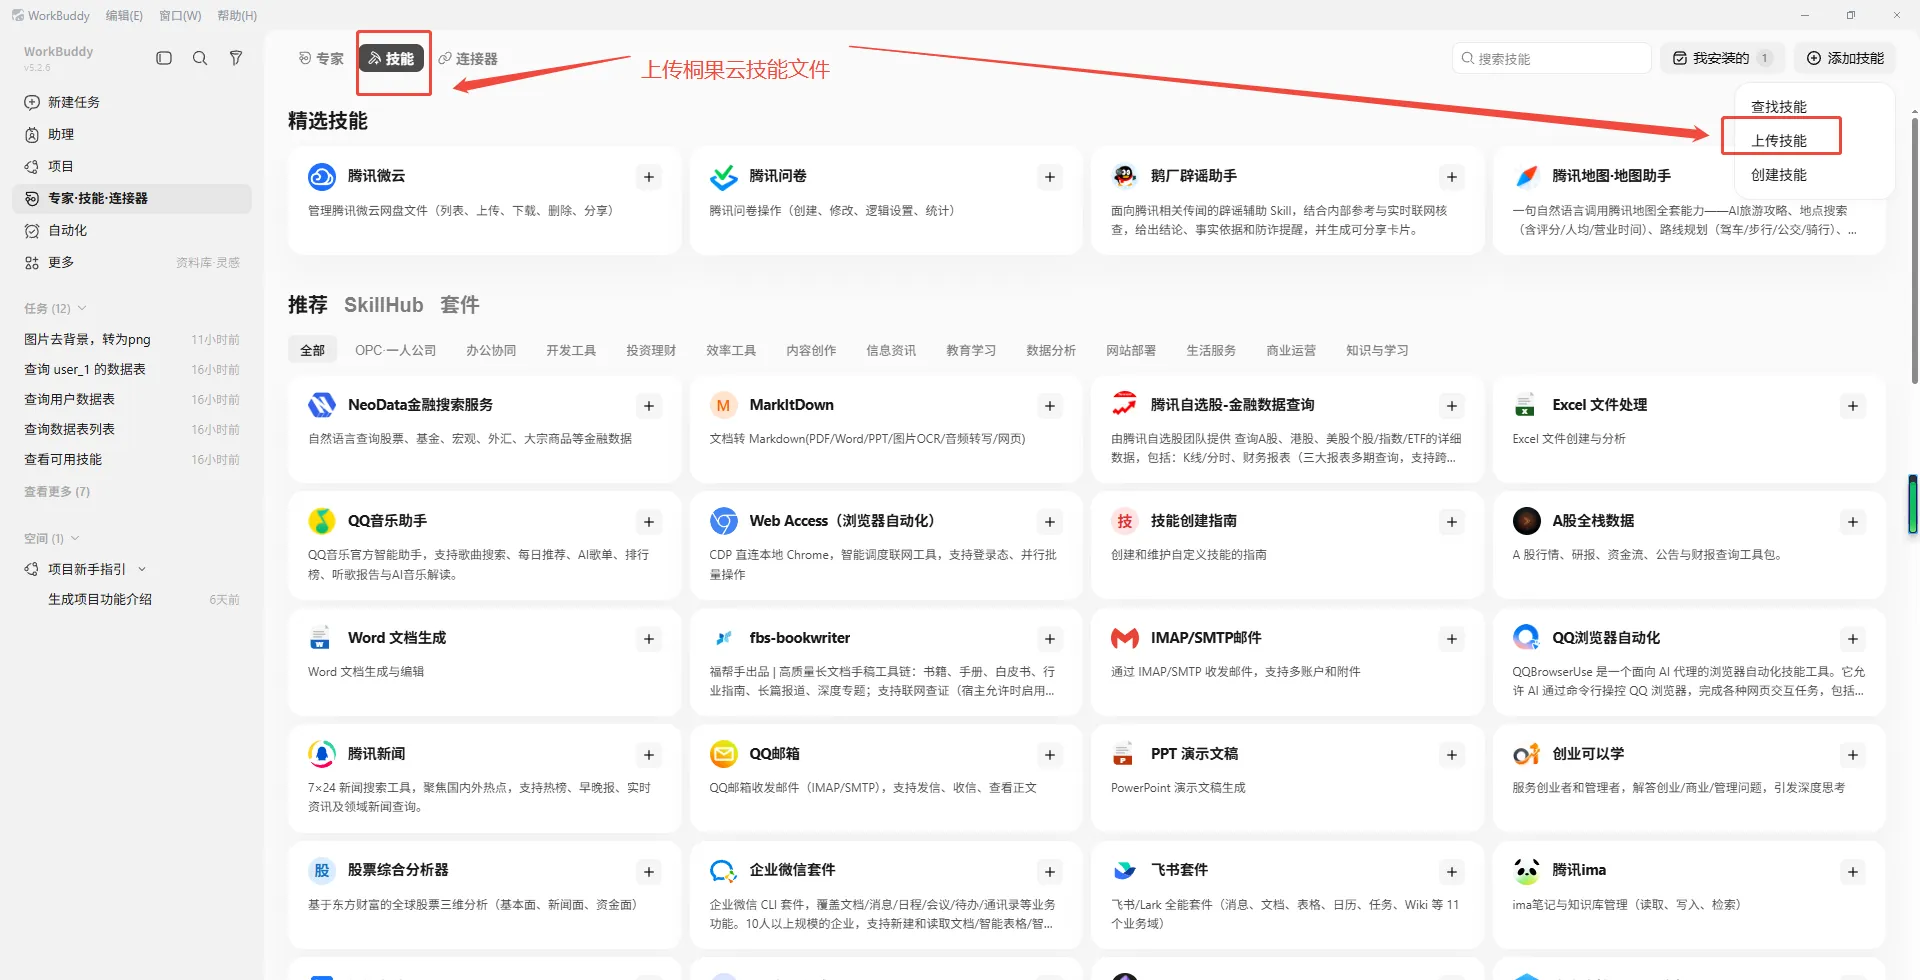The width and height of the screenshot is (1920, 980).
Task: Add 股票综合分析器 with plus icon
Action: point(649,872)
